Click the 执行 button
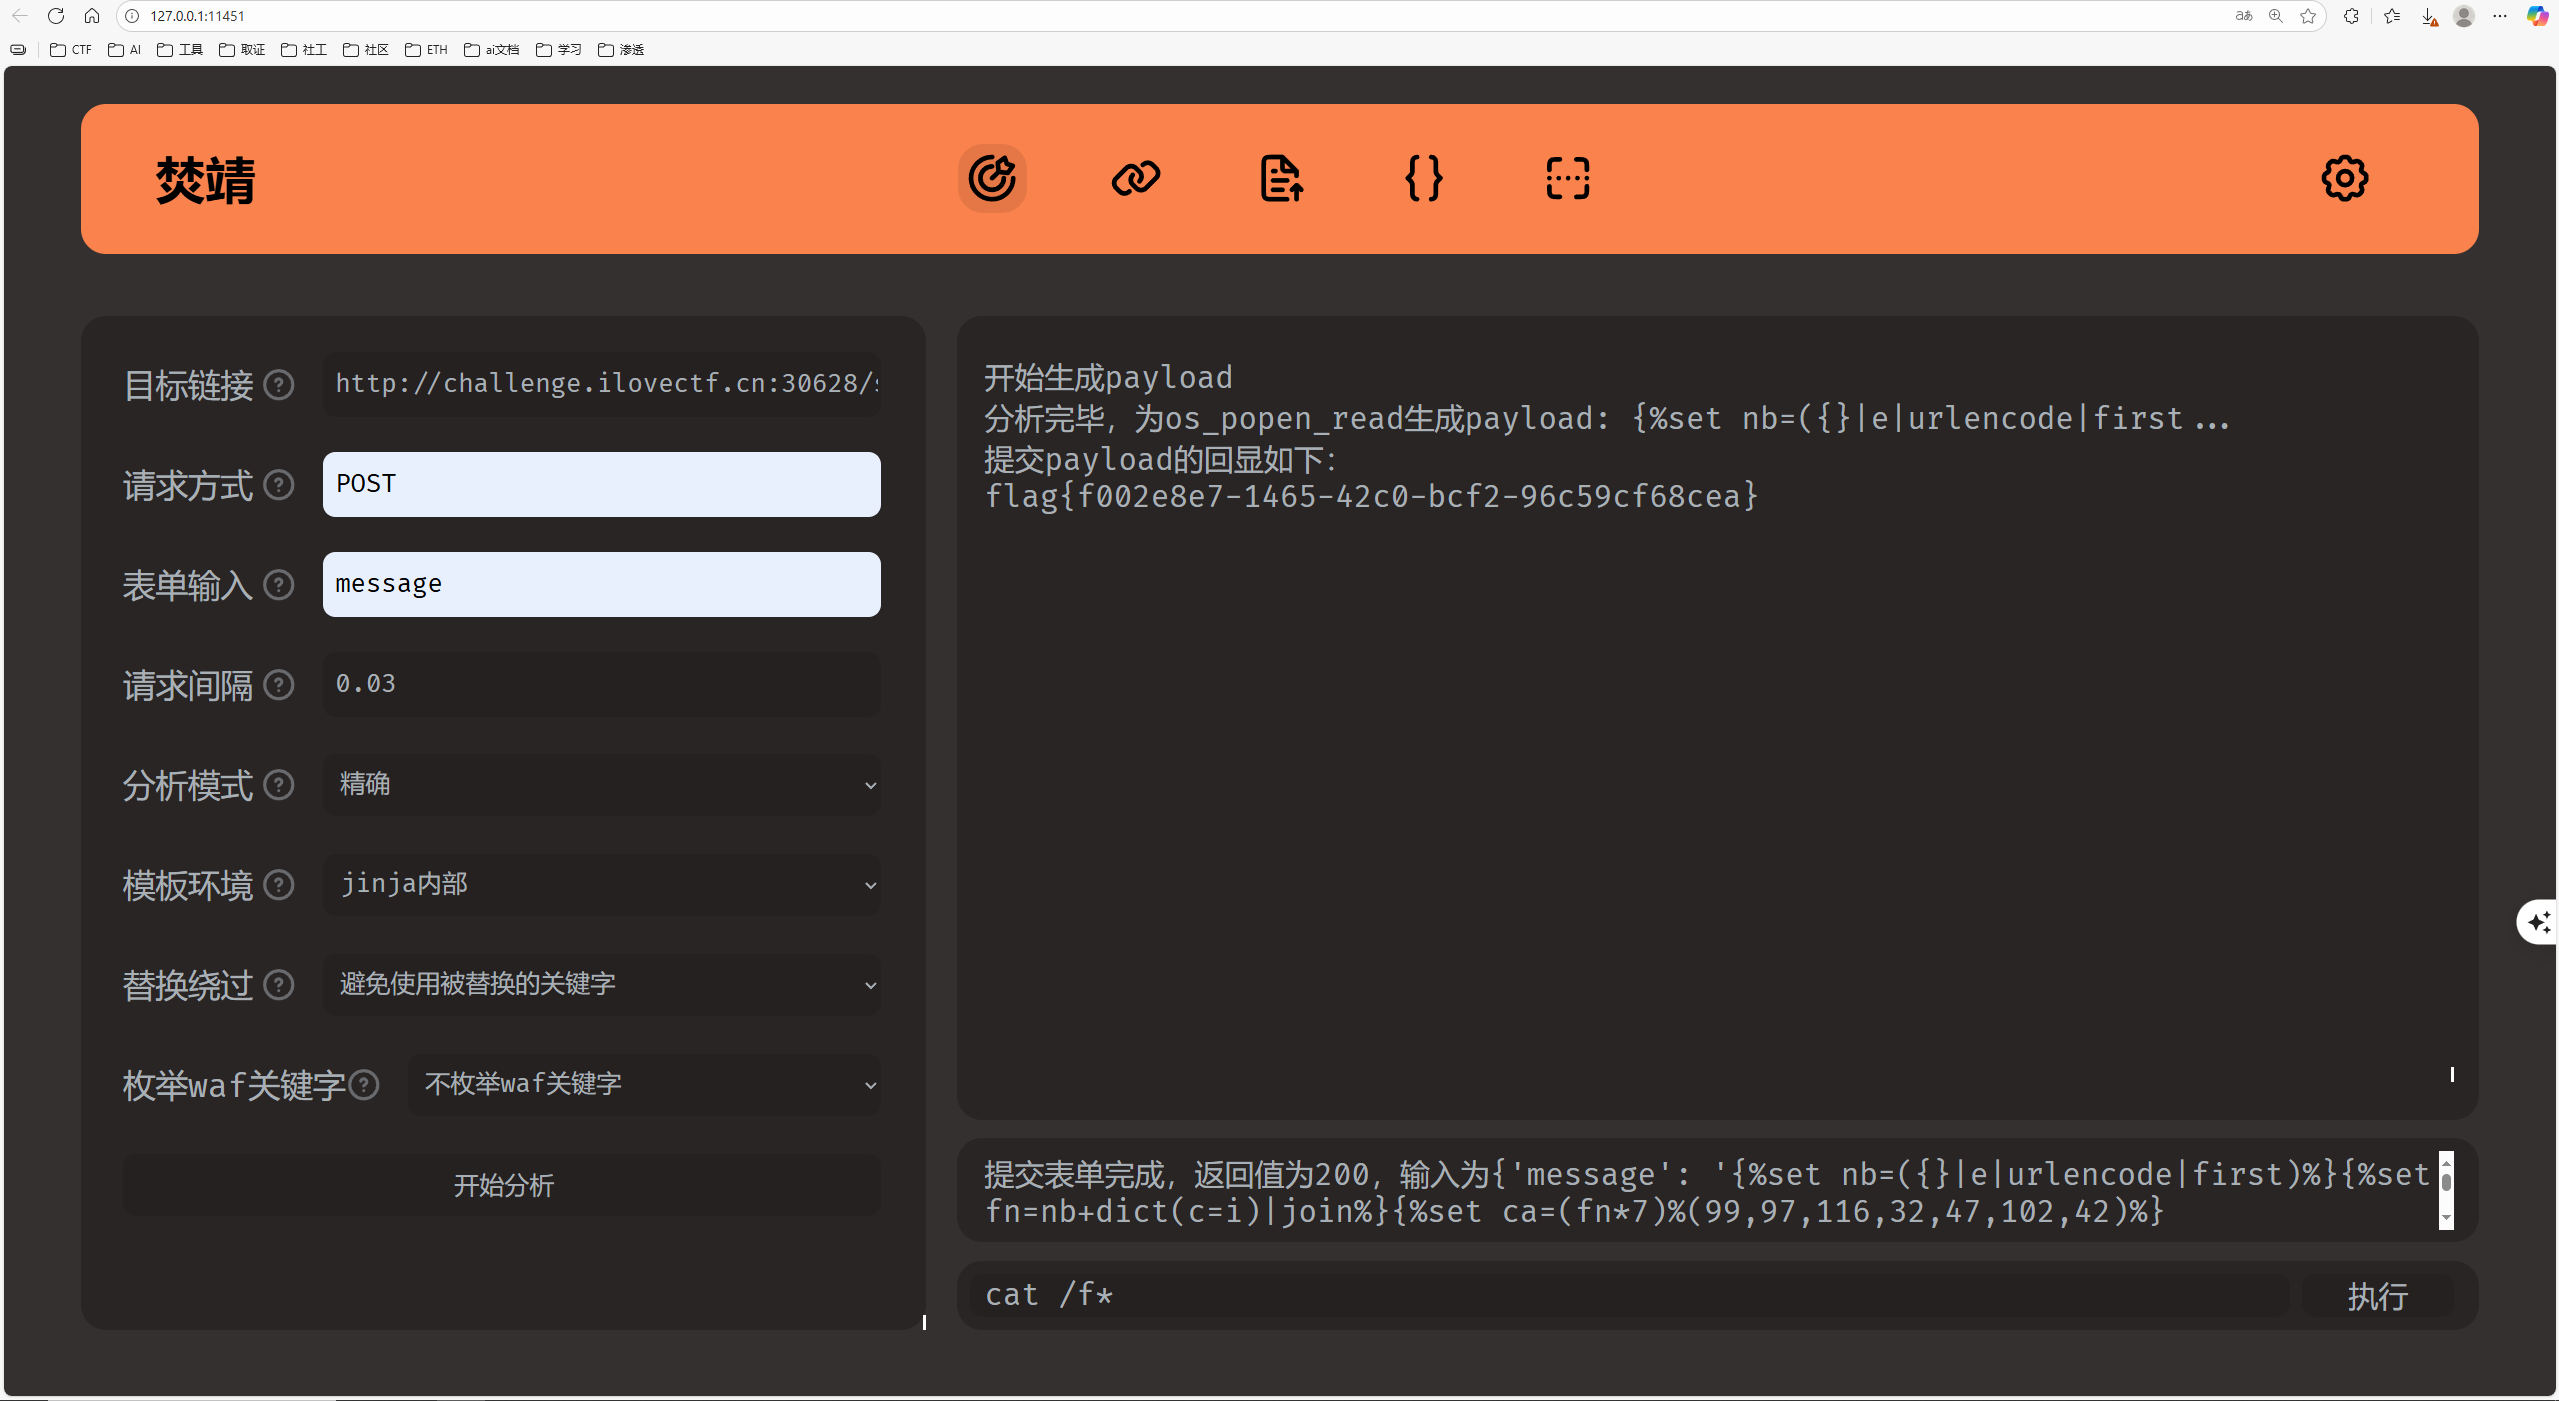The image size is (2559, 1401). tap(2377, 1296)
